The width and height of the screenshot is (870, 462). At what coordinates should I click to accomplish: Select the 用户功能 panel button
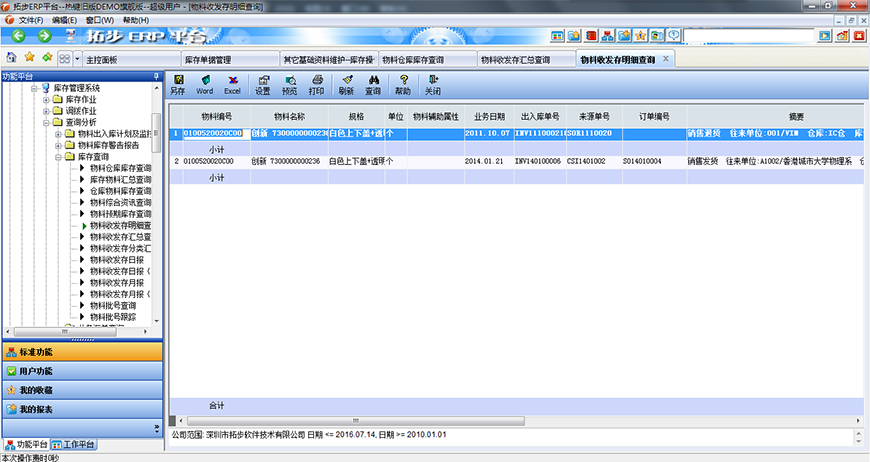click(36, 371)
